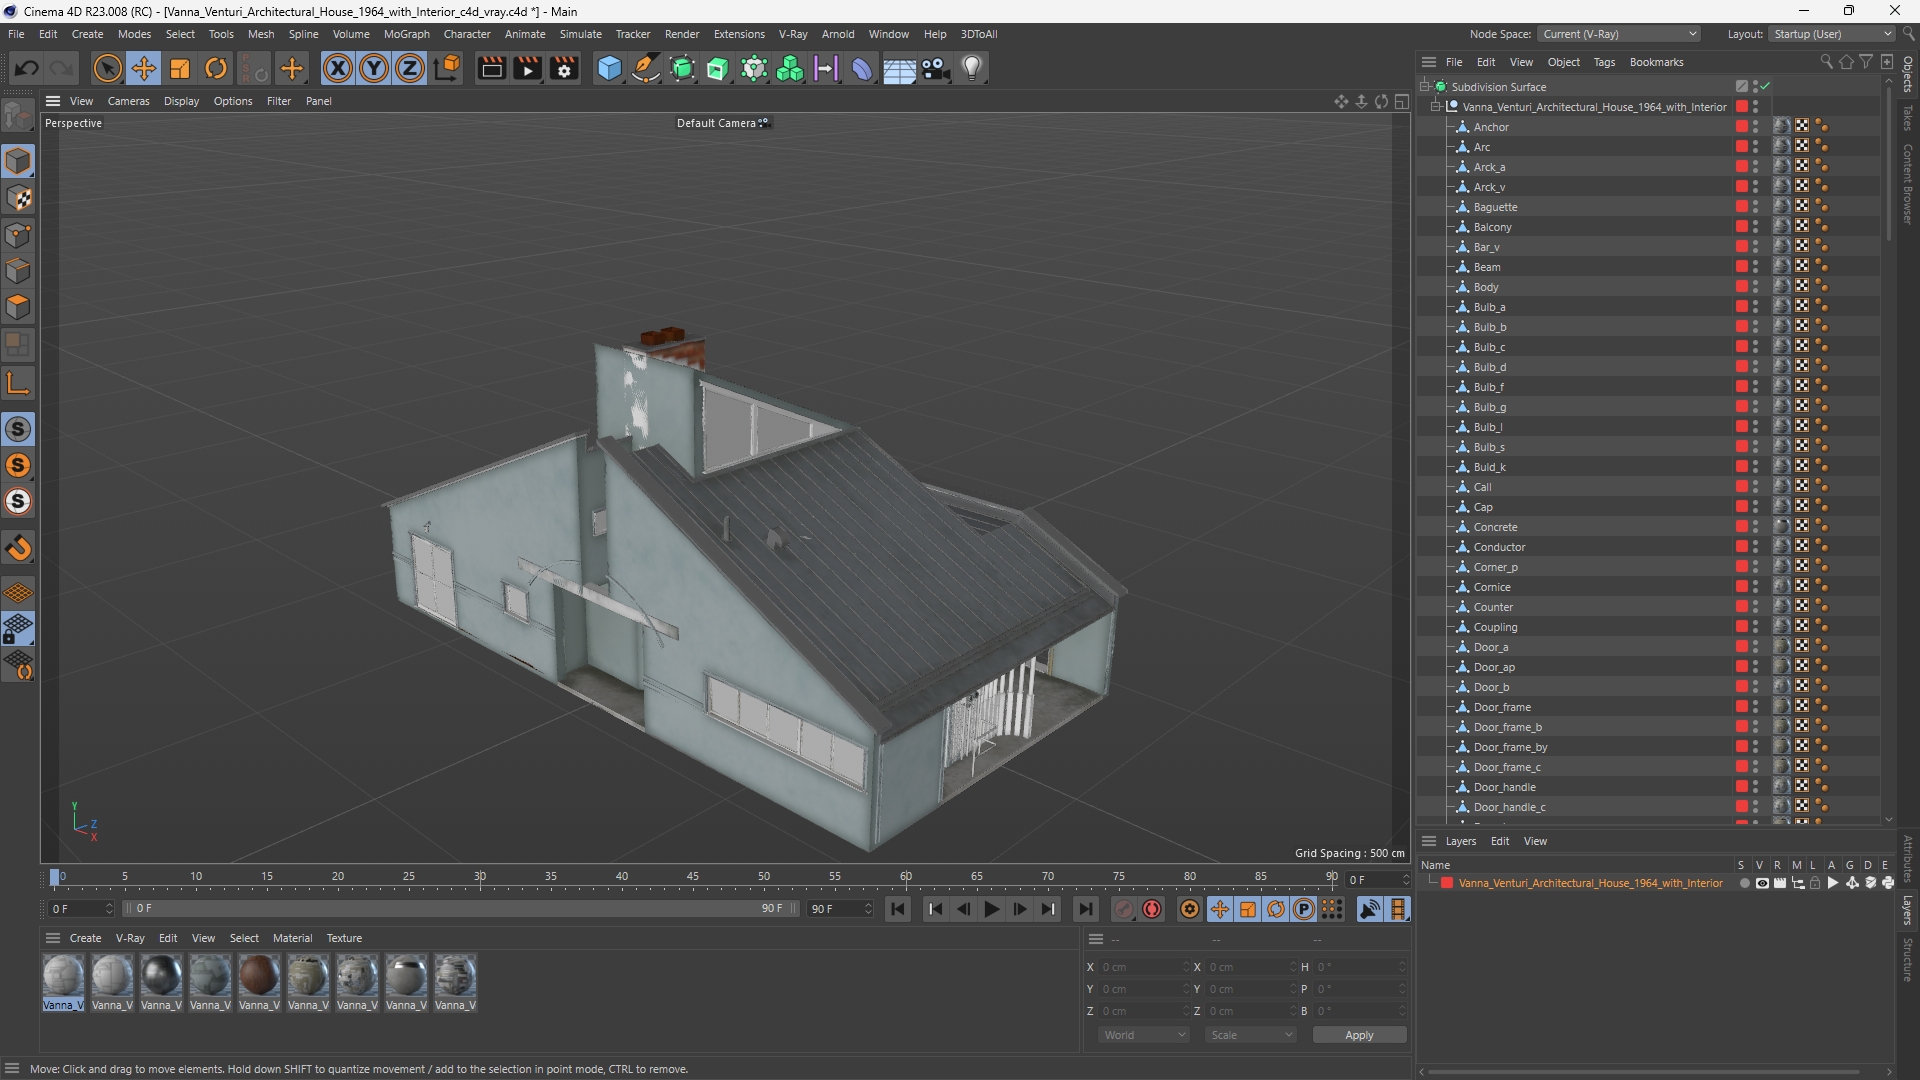Collapse the Subdivision Surface tree node
Viewport: 1920px width, 1080px height.
(1424, 87)
